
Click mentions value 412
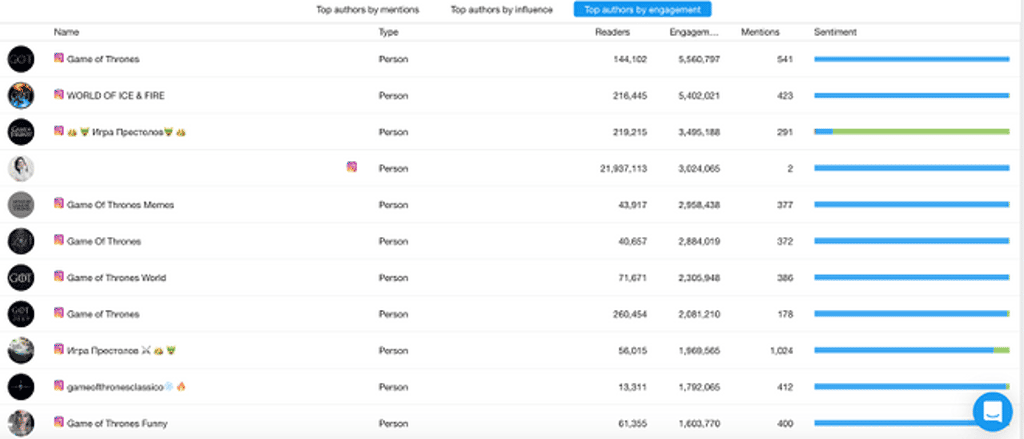(785, 387)
